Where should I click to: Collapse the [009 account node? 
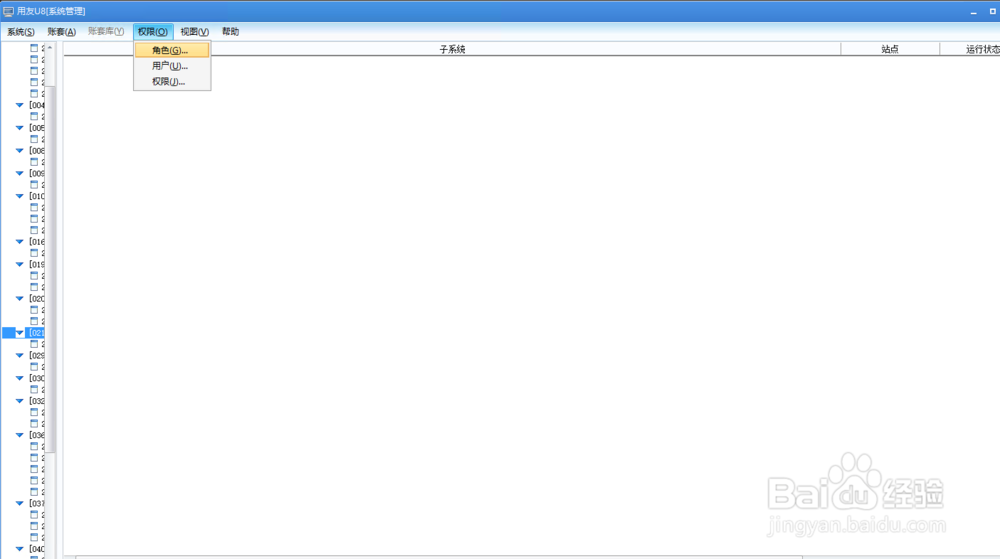[x=20, y=173]
